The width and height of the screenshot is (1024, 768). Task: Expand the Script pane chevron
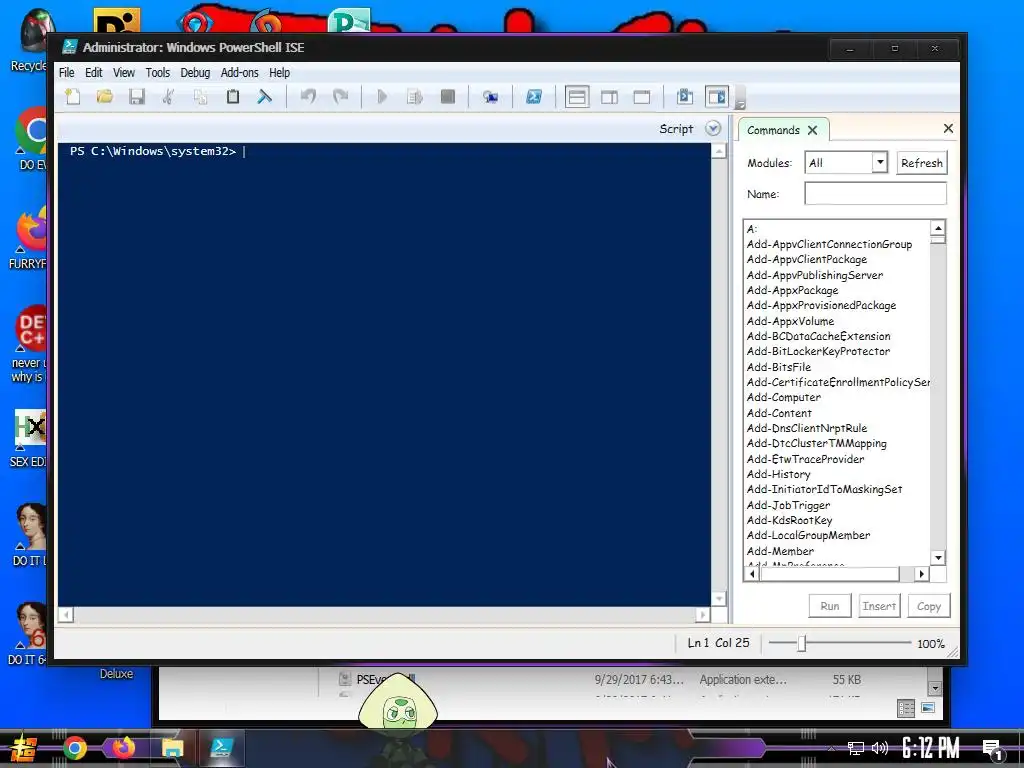click(x=713, y=129)
